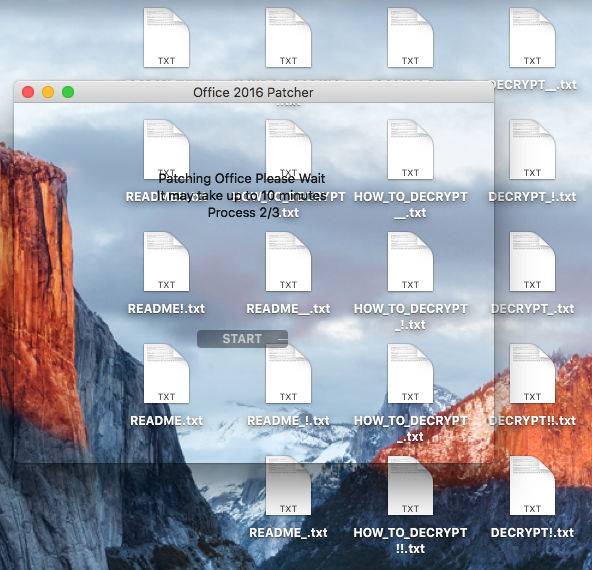Select the HOW_TO_DECRYPT__.txt file icon

pyautogui.click(x=410, y=150)
